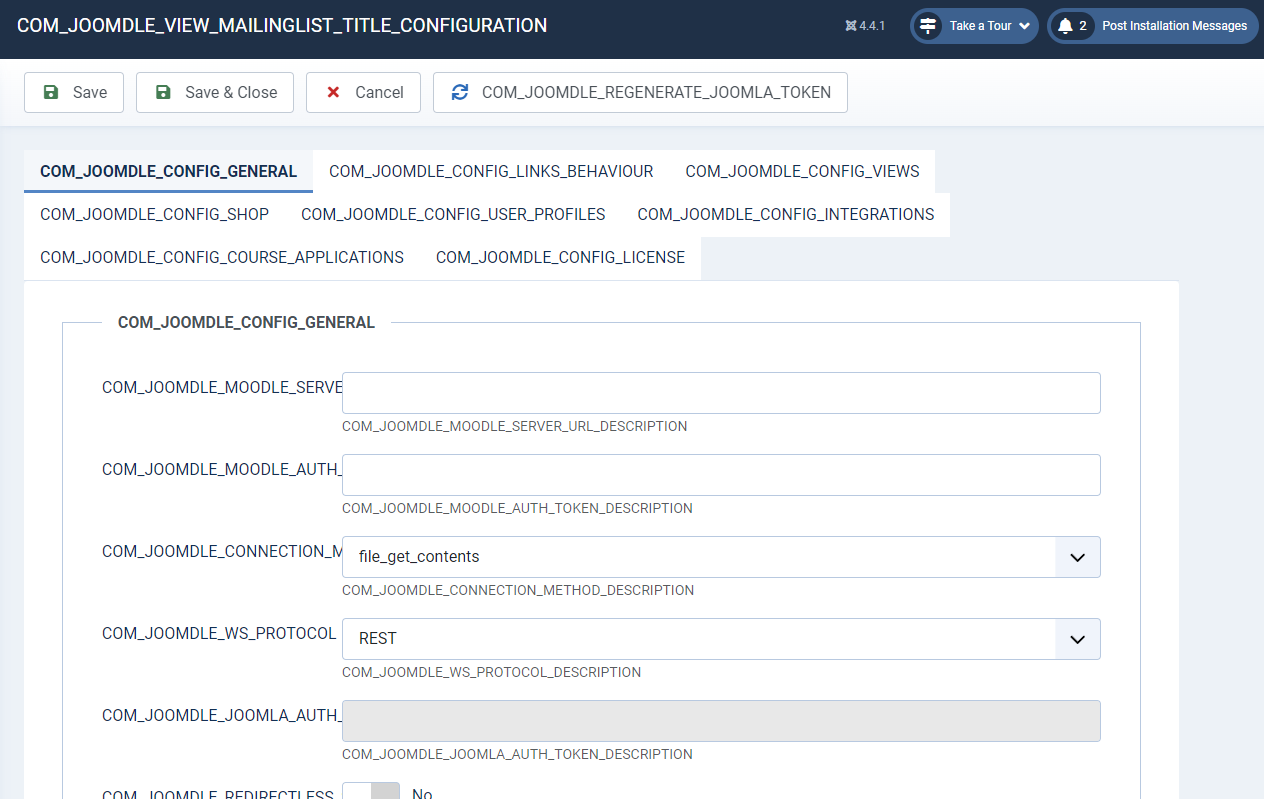Image resolution: width=1264 pixels, height=799 pixels.
Task: Focus the Moodle server URL input field
Action: pos(721,393)
